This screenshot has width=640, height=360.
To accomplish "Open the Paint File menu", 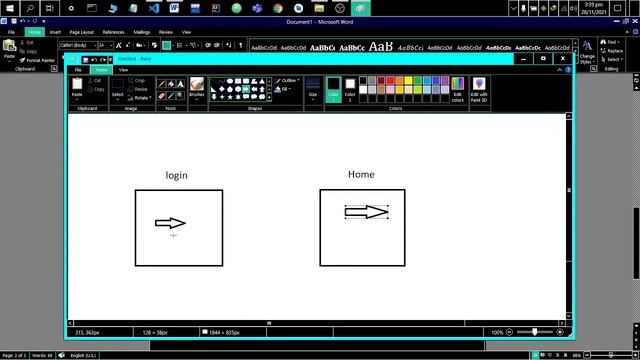I will click(78, 70).
